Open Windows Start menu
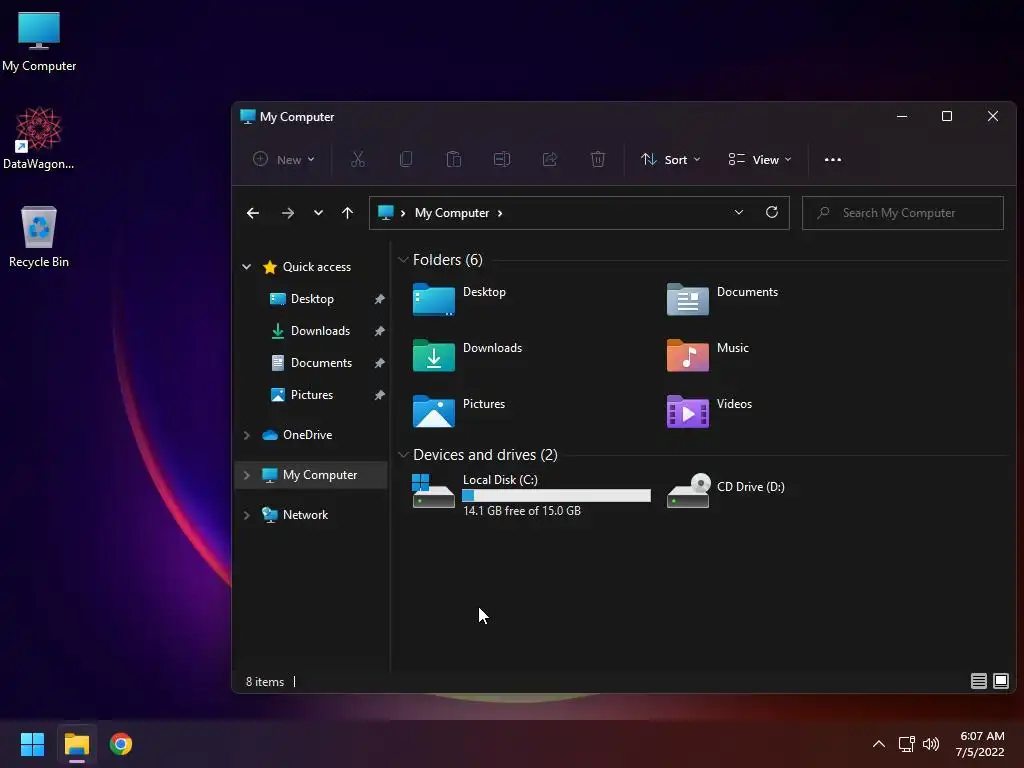Screen dimensions: 1024x768 [32, 744]
